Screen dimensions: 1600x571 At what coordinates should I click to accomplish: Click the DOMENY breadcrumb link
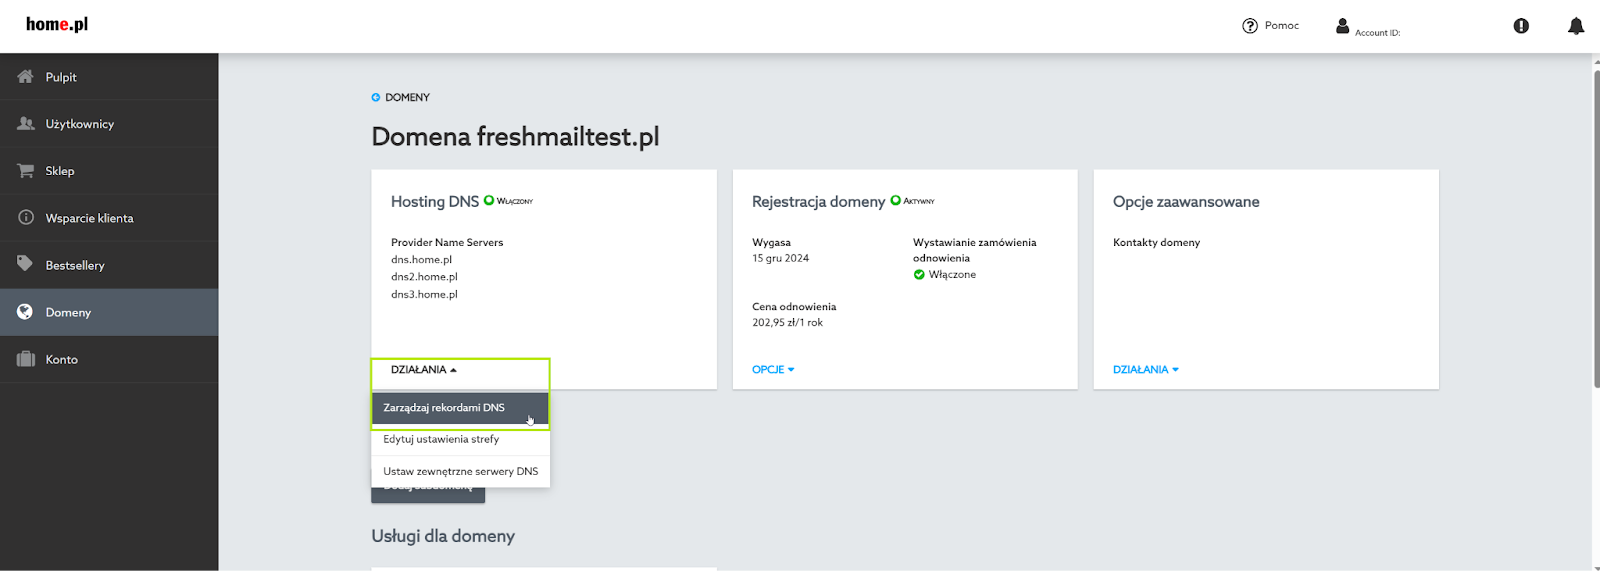point(407,97)
